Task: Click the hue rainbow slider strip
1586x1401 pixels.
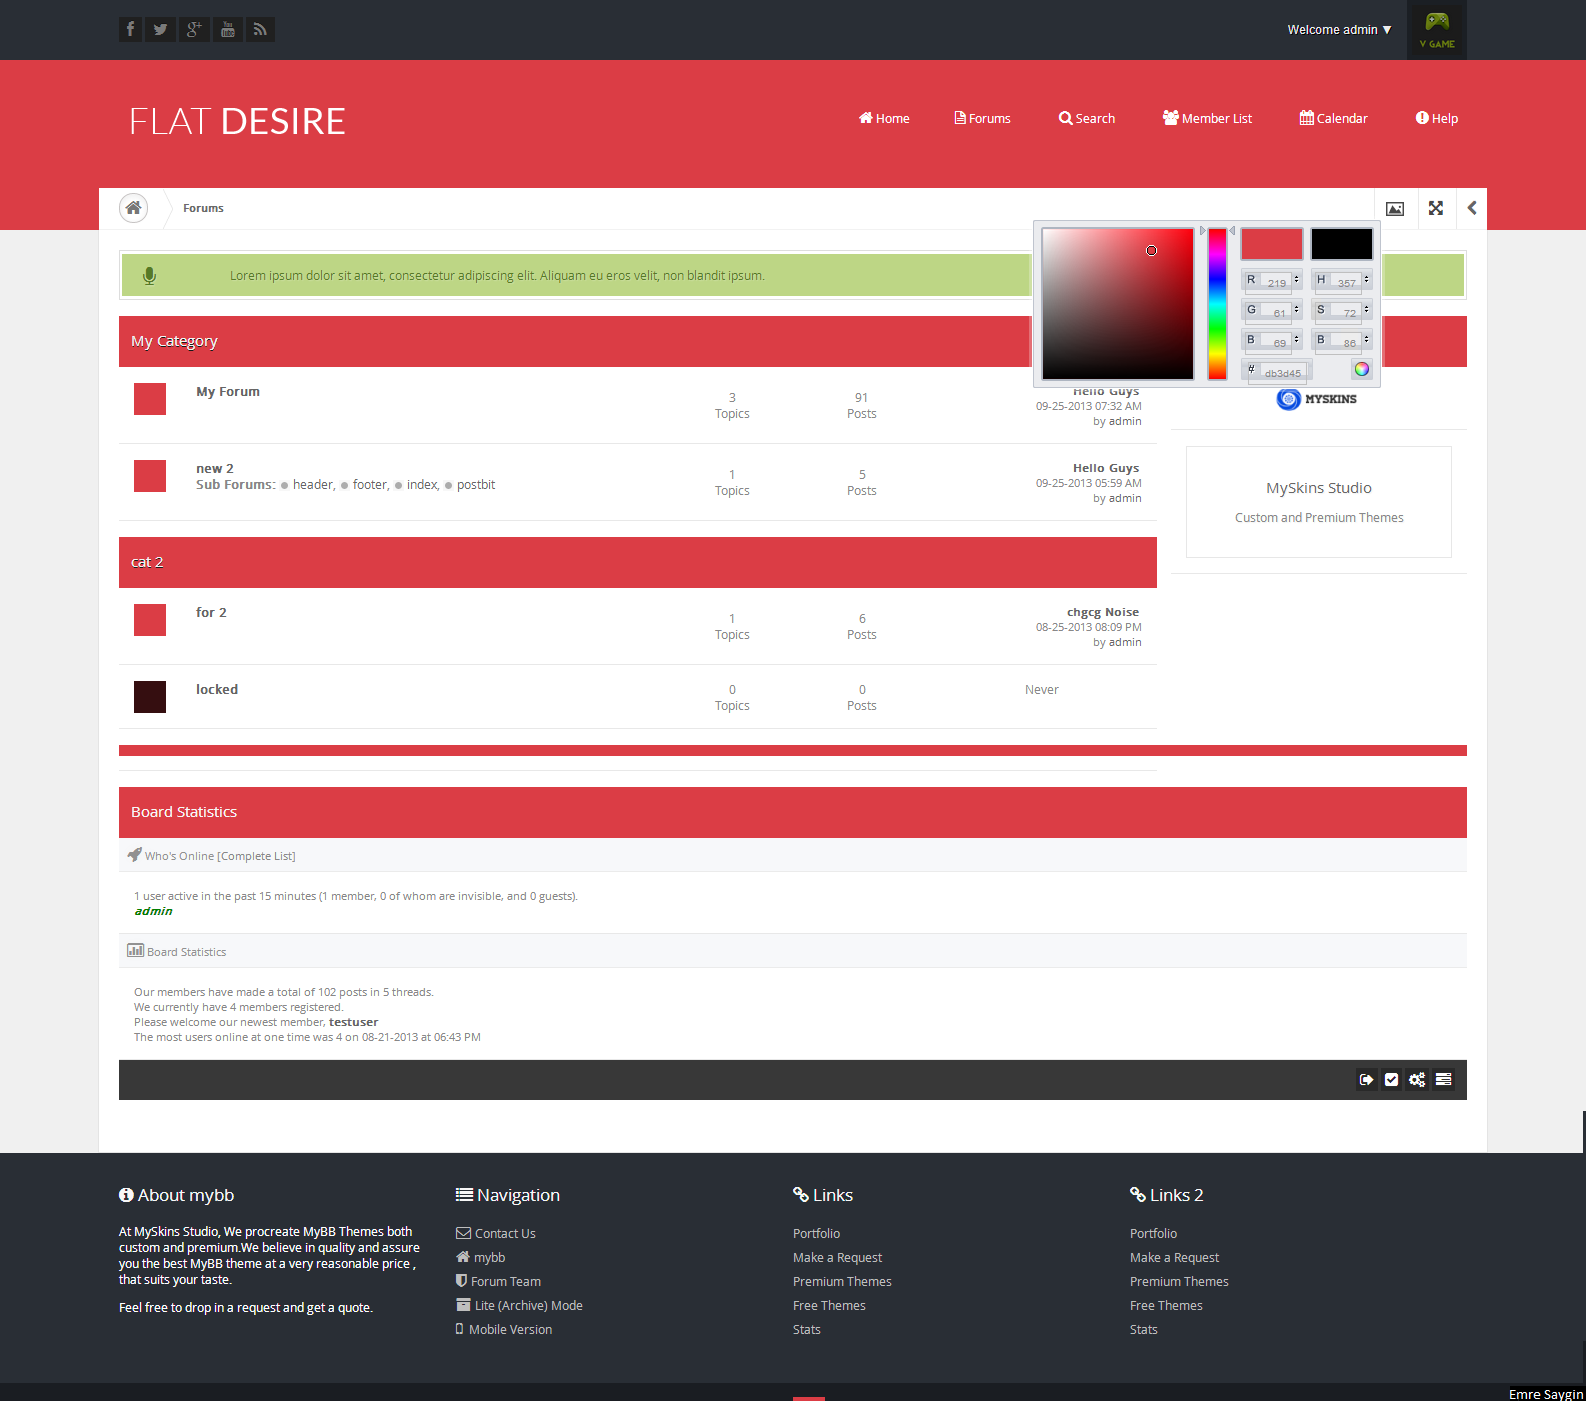Action: [x=1217, y=304]
